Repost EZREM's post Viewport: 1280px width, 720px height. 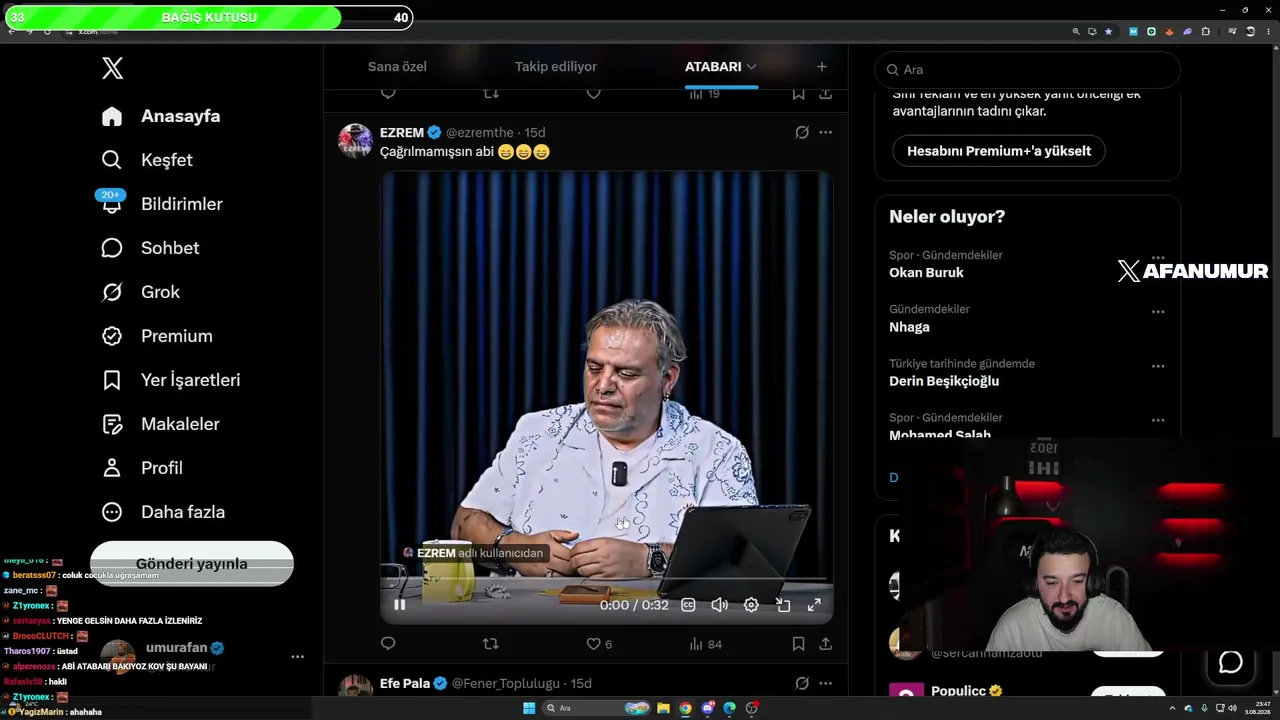pos(490,644)
